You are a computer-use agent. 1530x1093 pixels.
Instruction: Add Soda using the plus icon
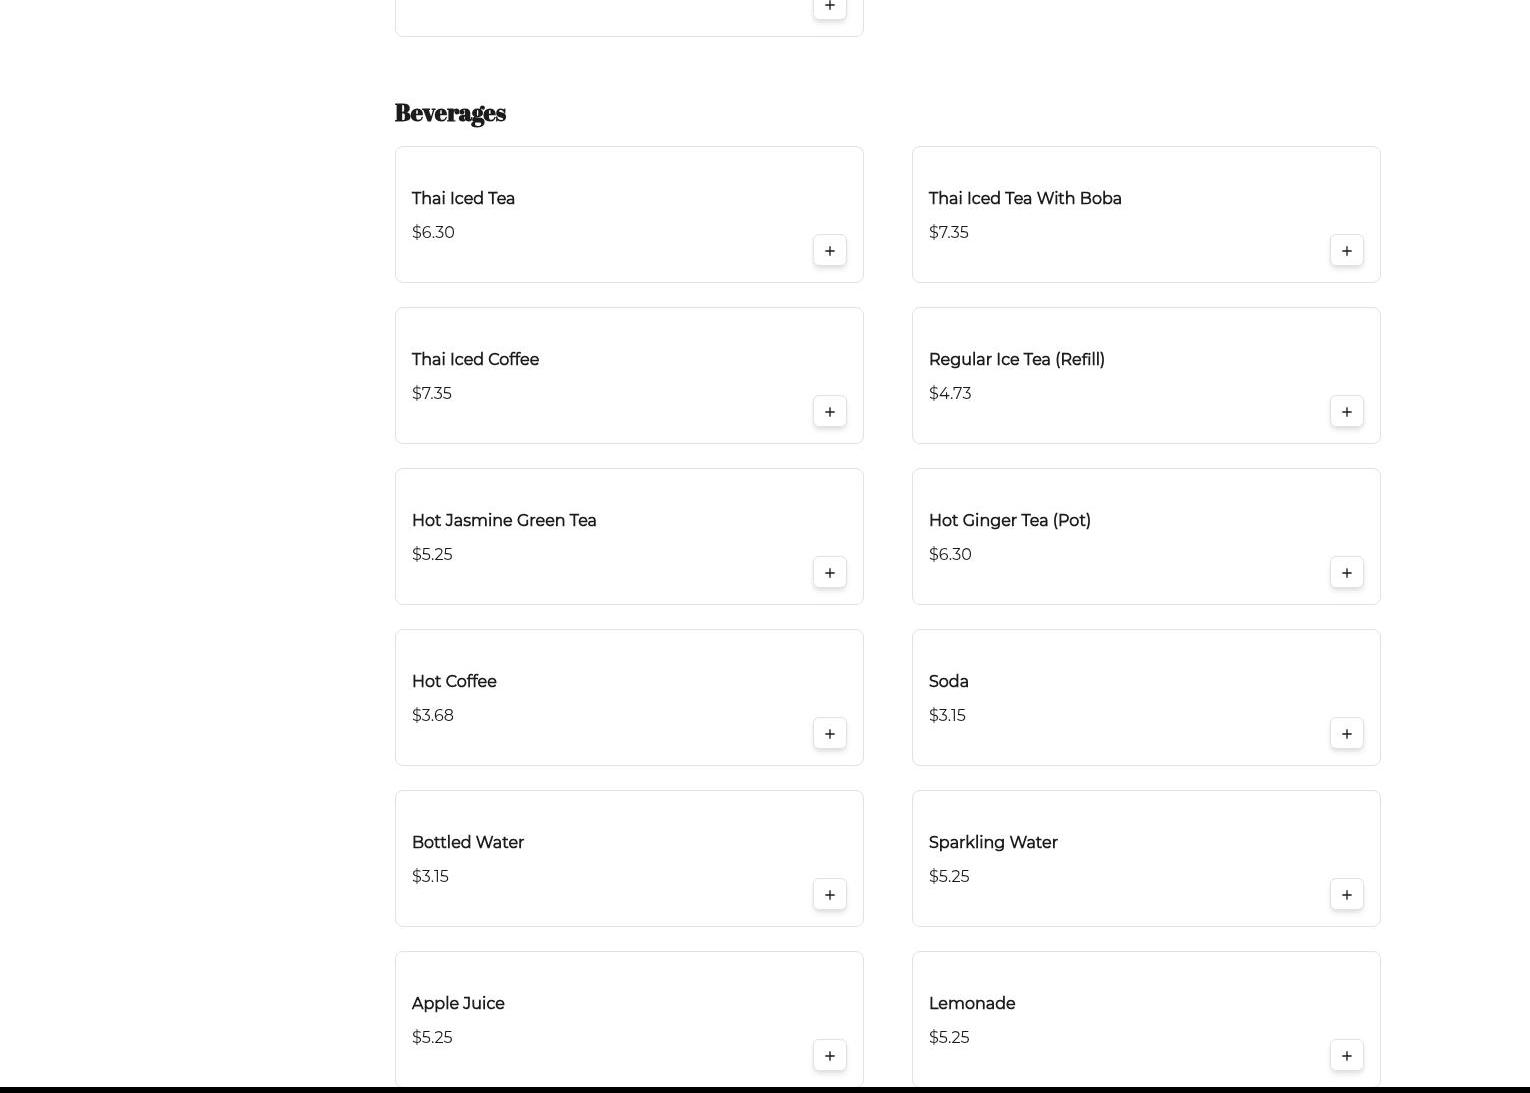tap(1346, 734)
